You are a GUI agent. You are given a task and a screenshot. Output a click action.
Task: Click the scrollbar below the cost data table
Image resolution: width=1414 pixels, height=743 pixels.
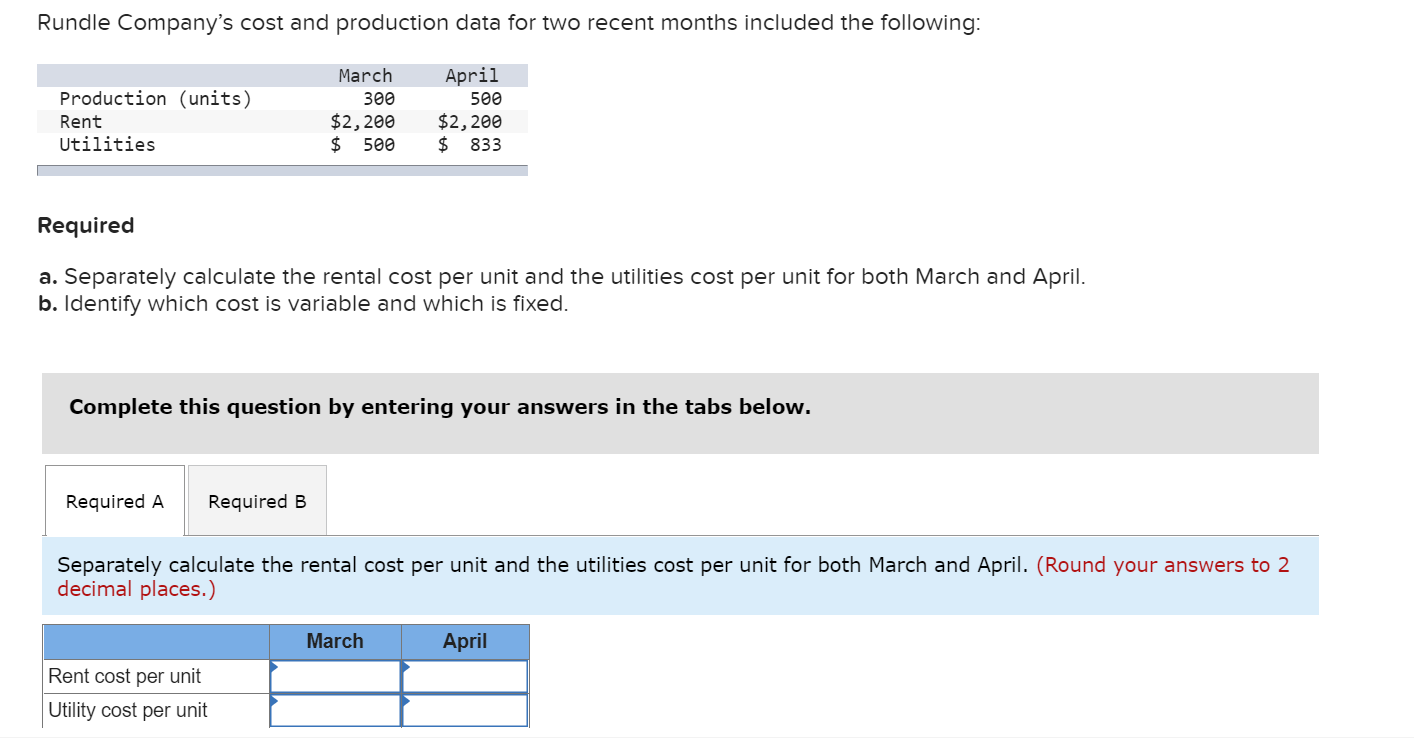coord(282,170)
